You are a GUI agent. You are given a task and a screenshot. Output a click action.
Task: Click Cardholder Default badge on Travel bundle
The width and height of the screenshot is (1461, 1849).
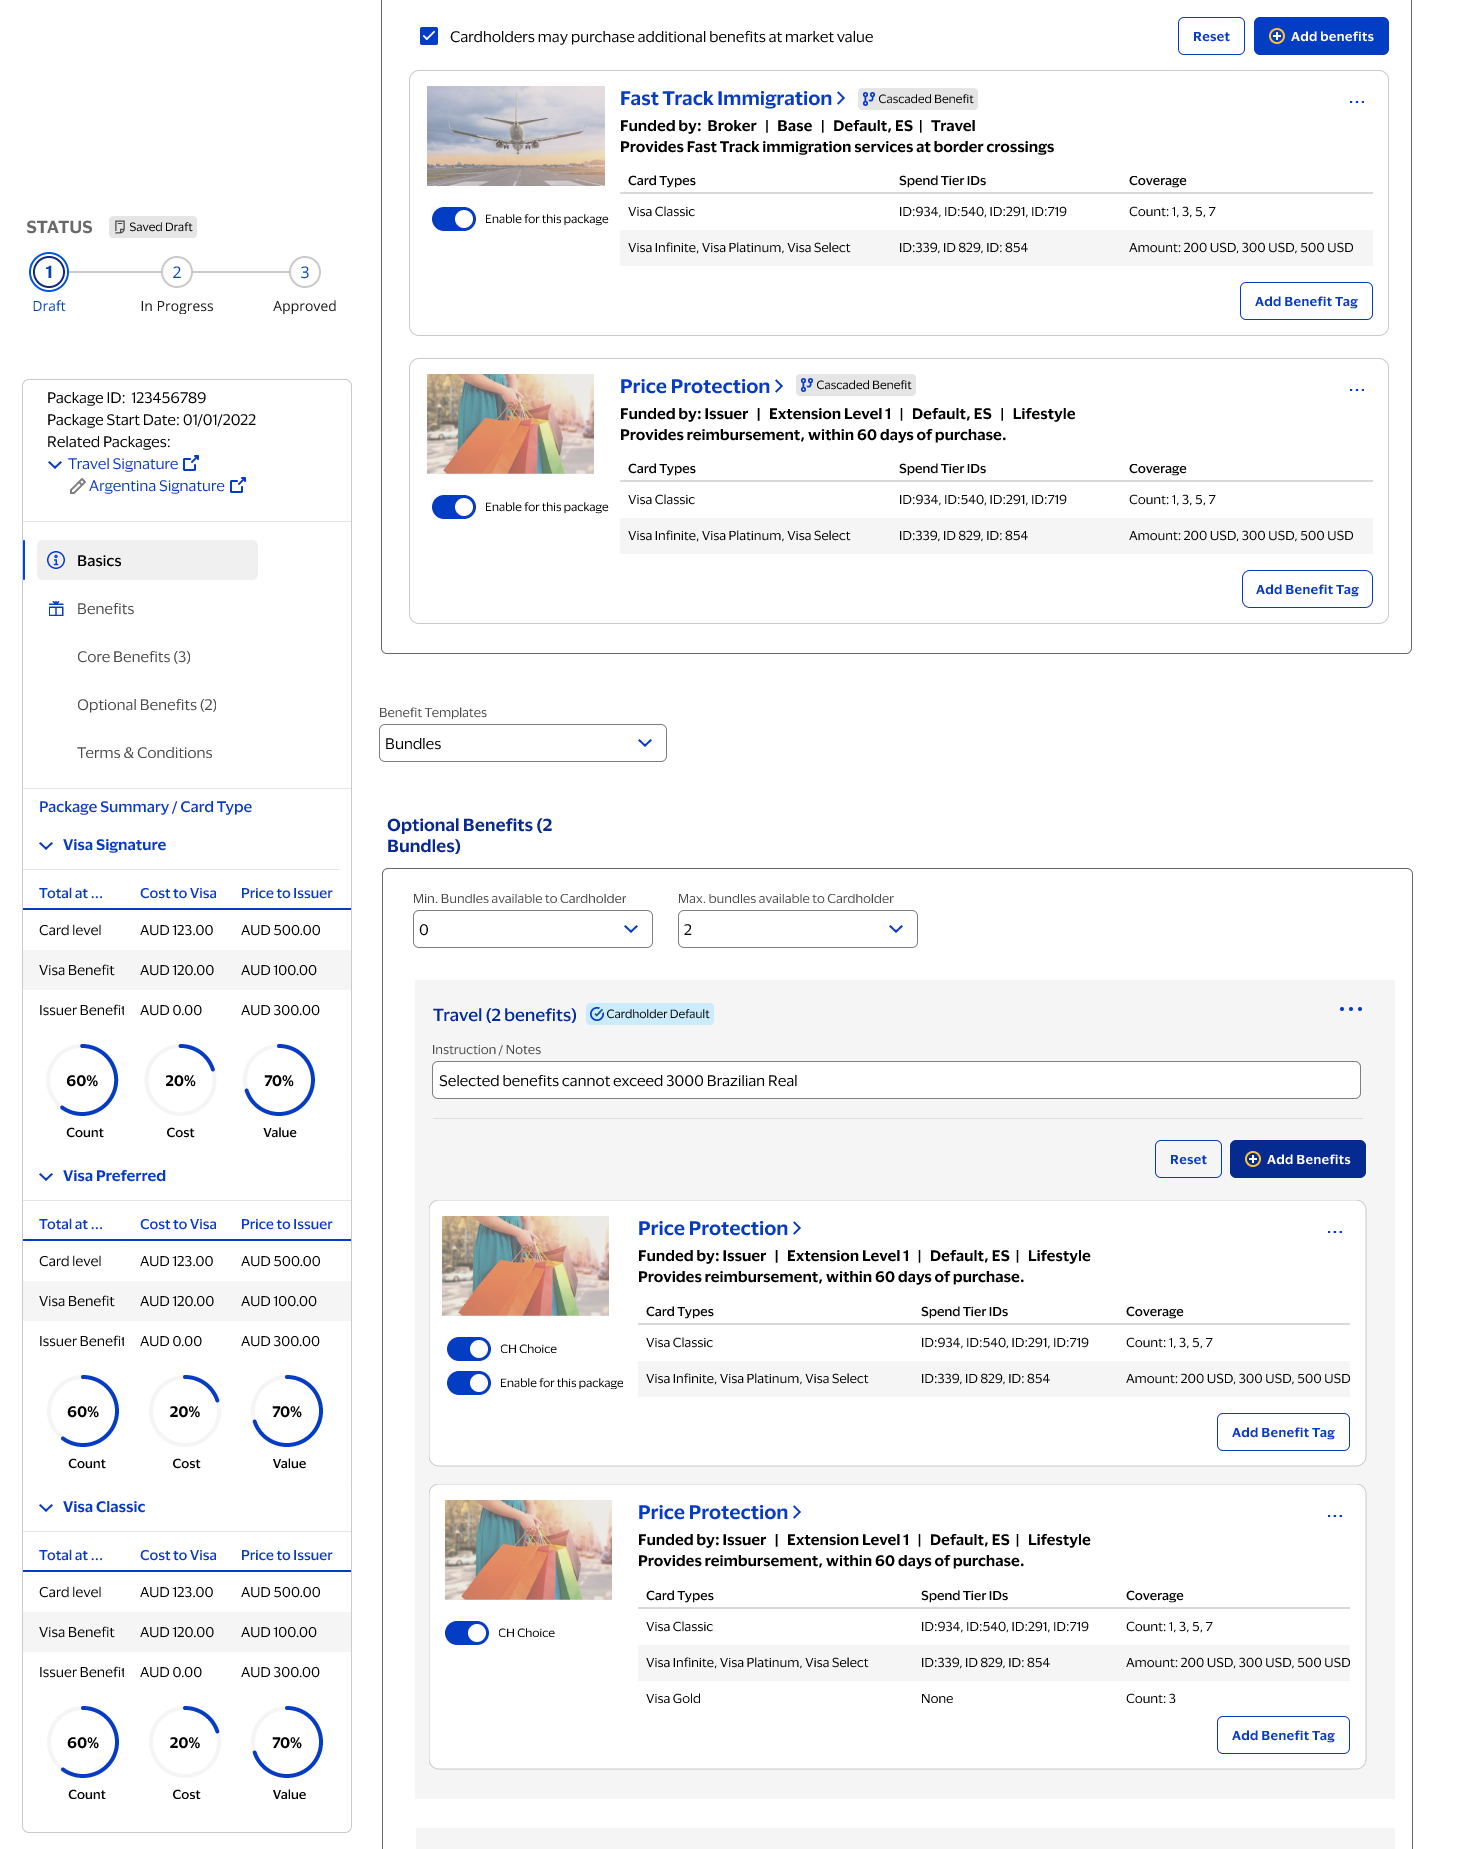click(x=650, y=1014)
